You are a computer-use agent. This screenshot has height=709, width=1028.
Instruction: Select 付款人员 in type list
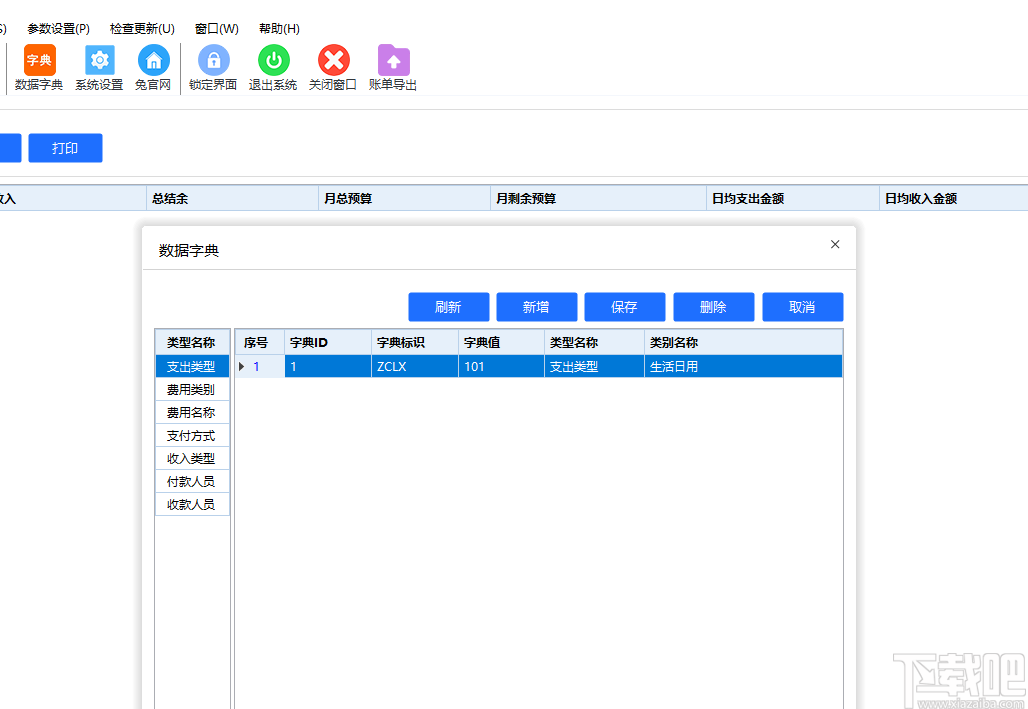pos(192,481)
